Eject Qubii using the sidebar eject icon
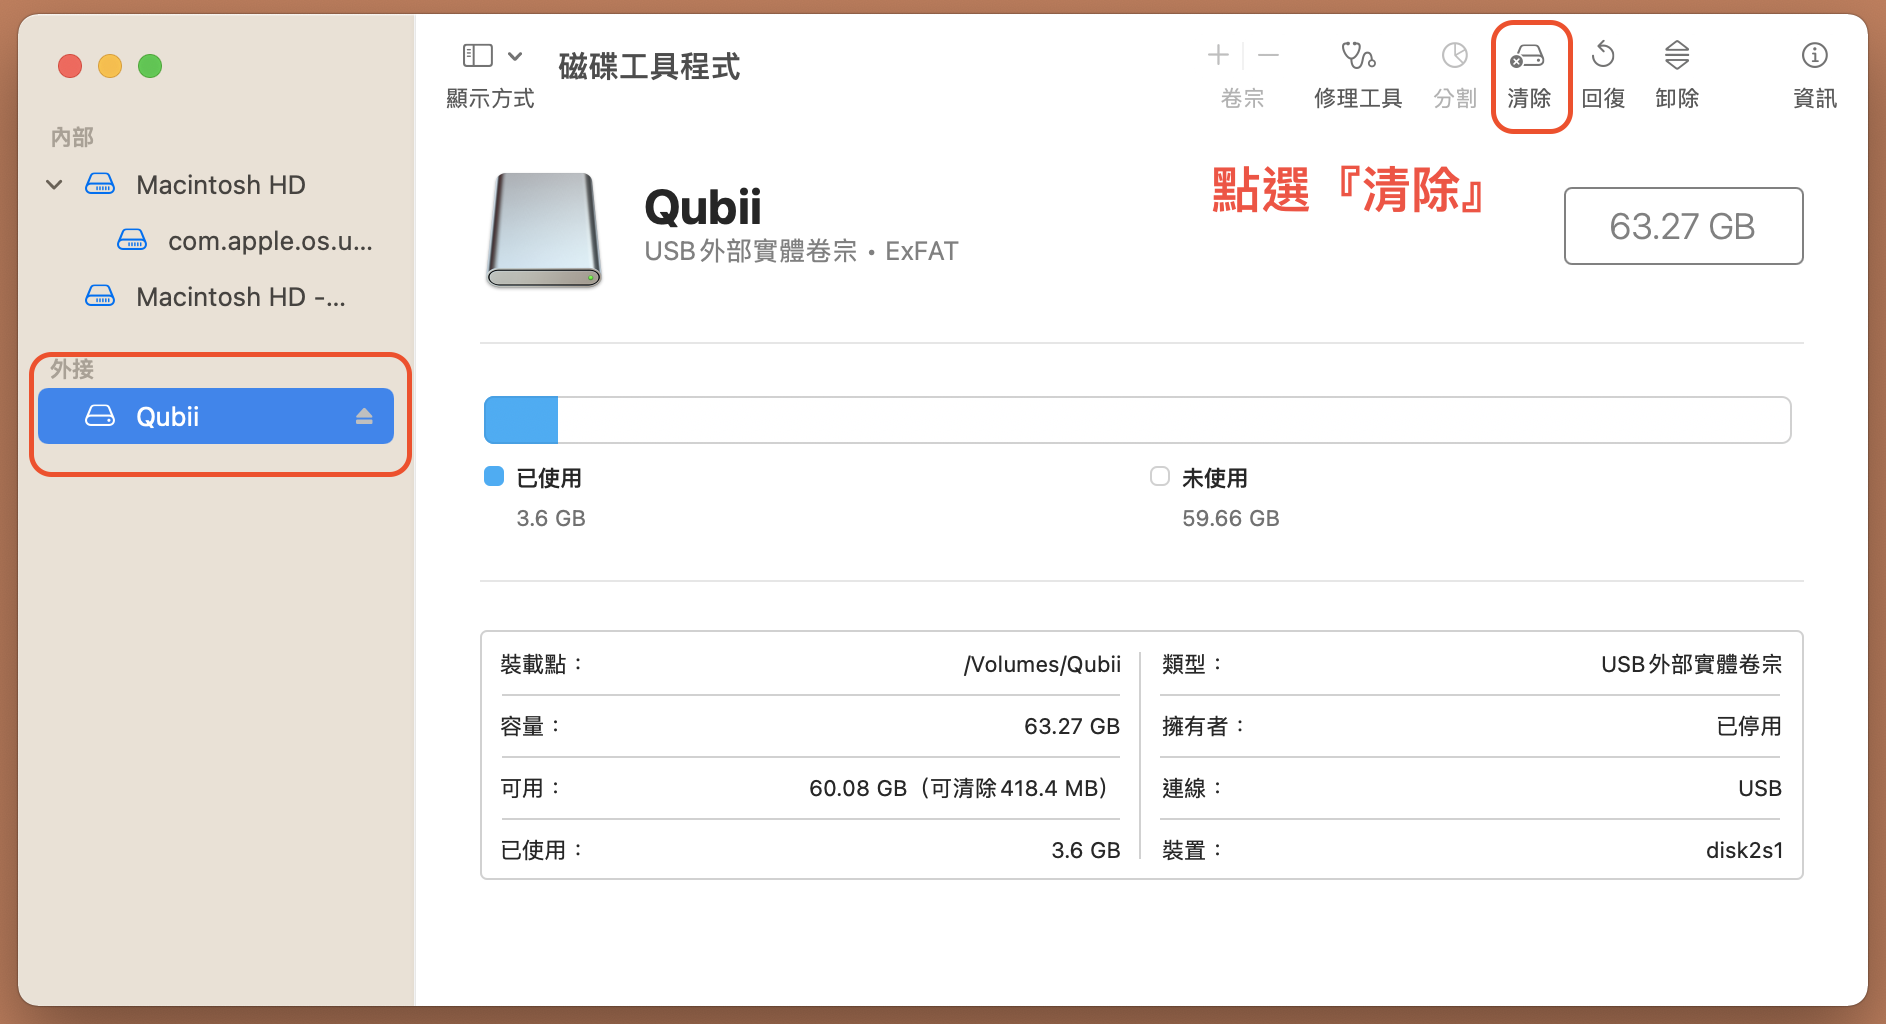The image size is (1886, 1024). 364,416
